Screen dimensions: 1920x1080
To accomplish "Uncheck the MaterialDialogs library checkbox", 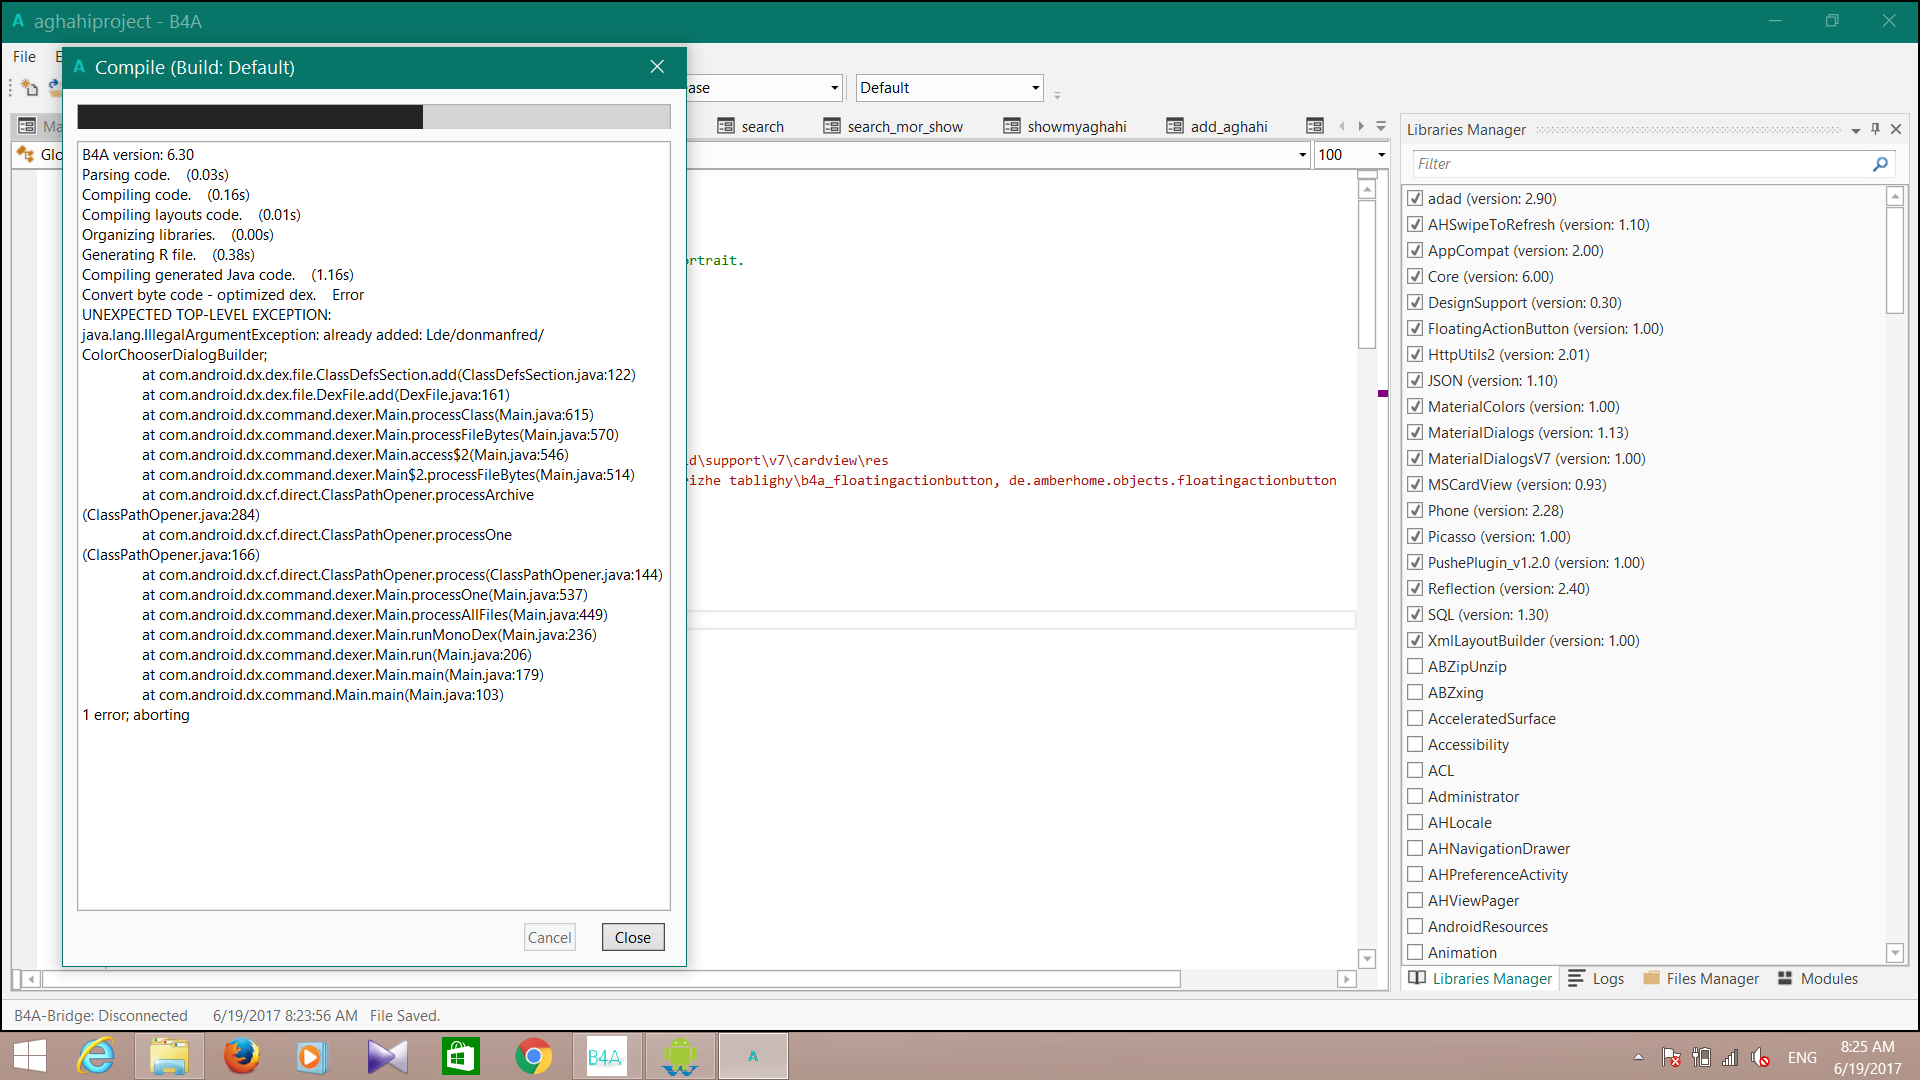I will pos(1415,432).
